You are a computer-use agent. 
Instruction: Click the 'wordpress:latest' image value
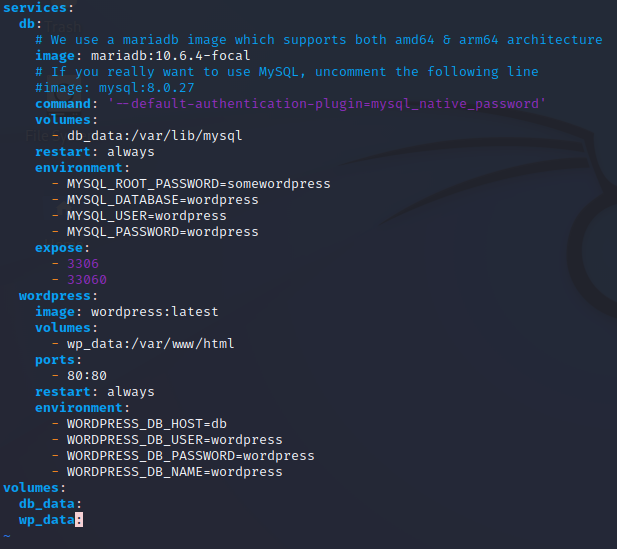154,312
